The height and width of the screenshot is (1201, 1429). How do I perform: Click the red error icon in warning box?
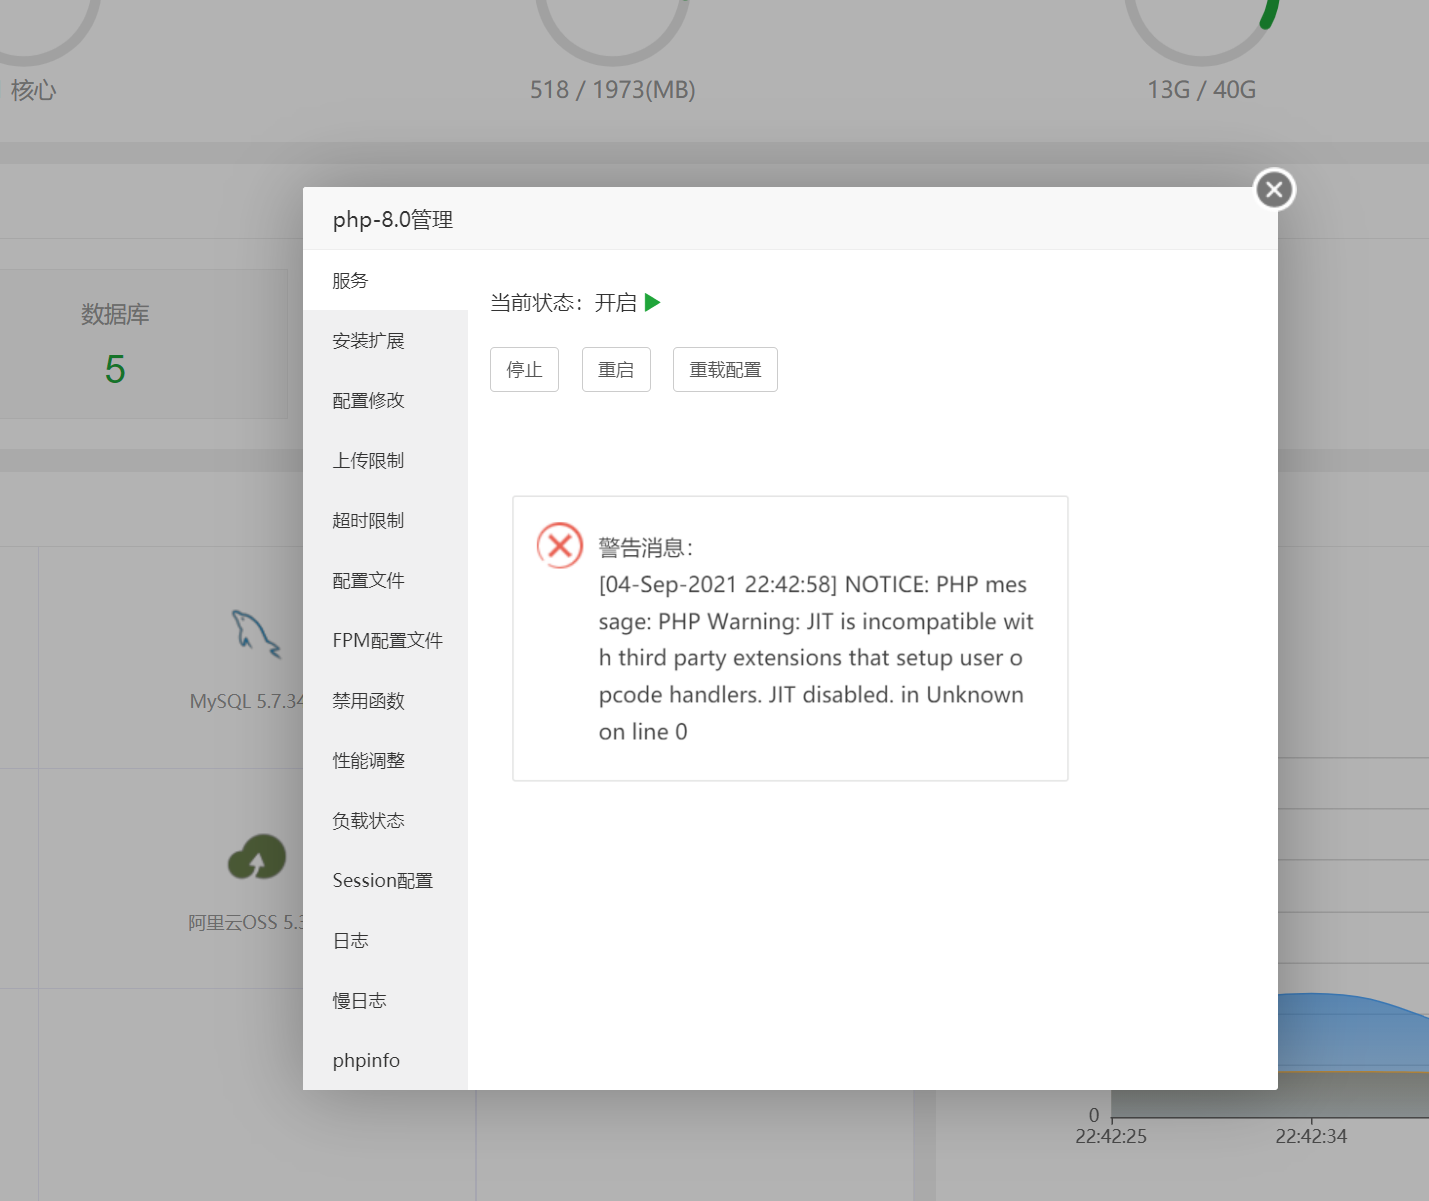pos(560,545)
